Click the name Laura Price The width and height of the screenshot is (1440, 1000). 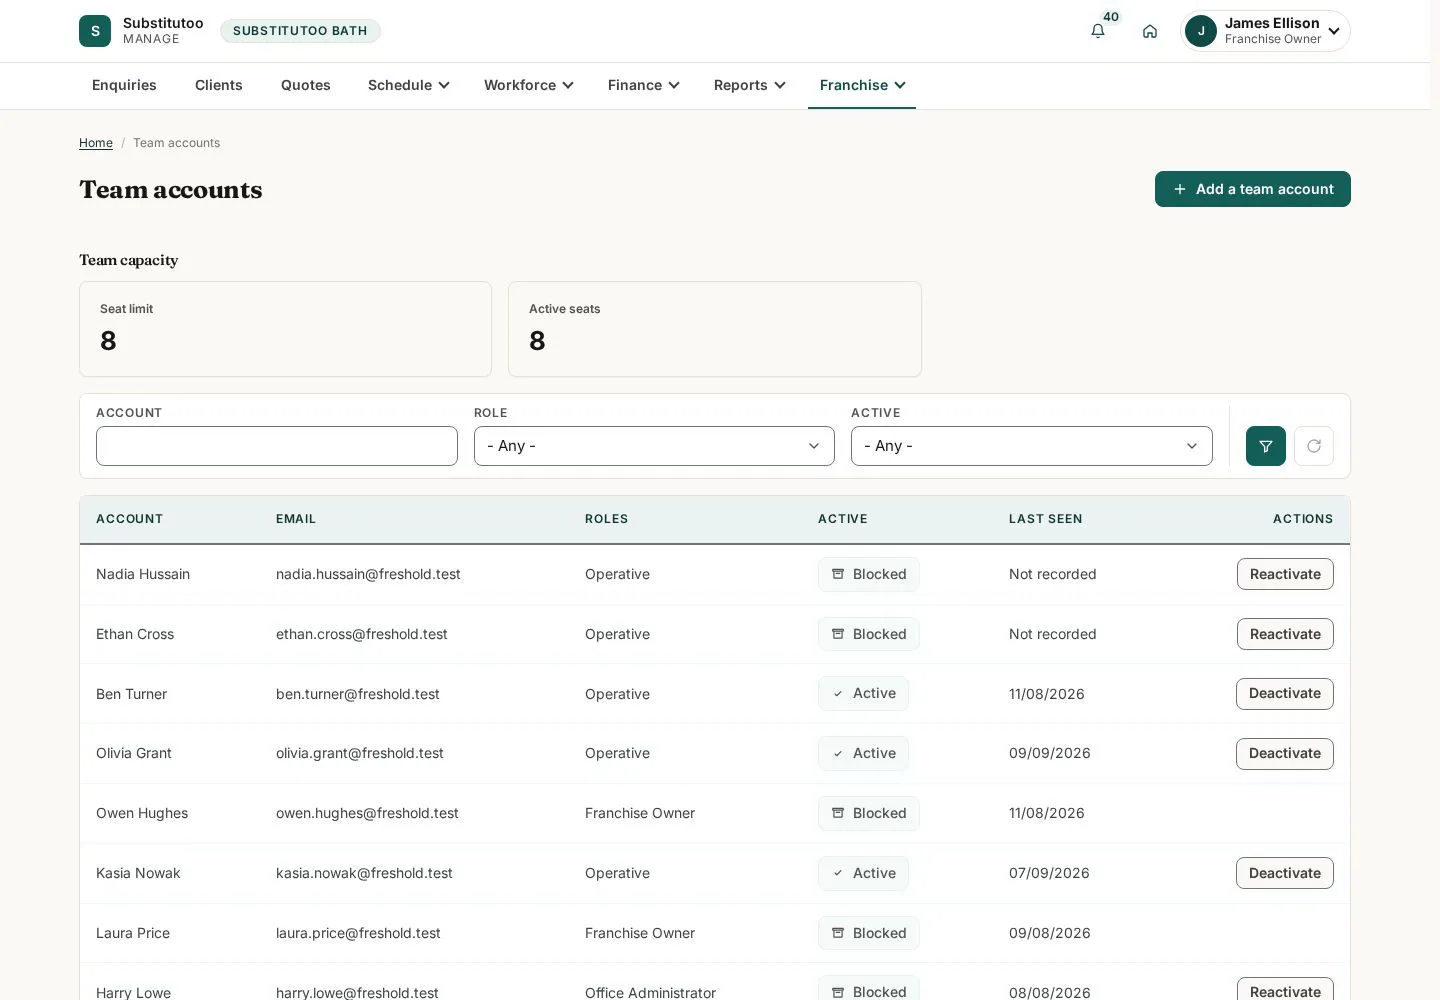click(133, 933)
